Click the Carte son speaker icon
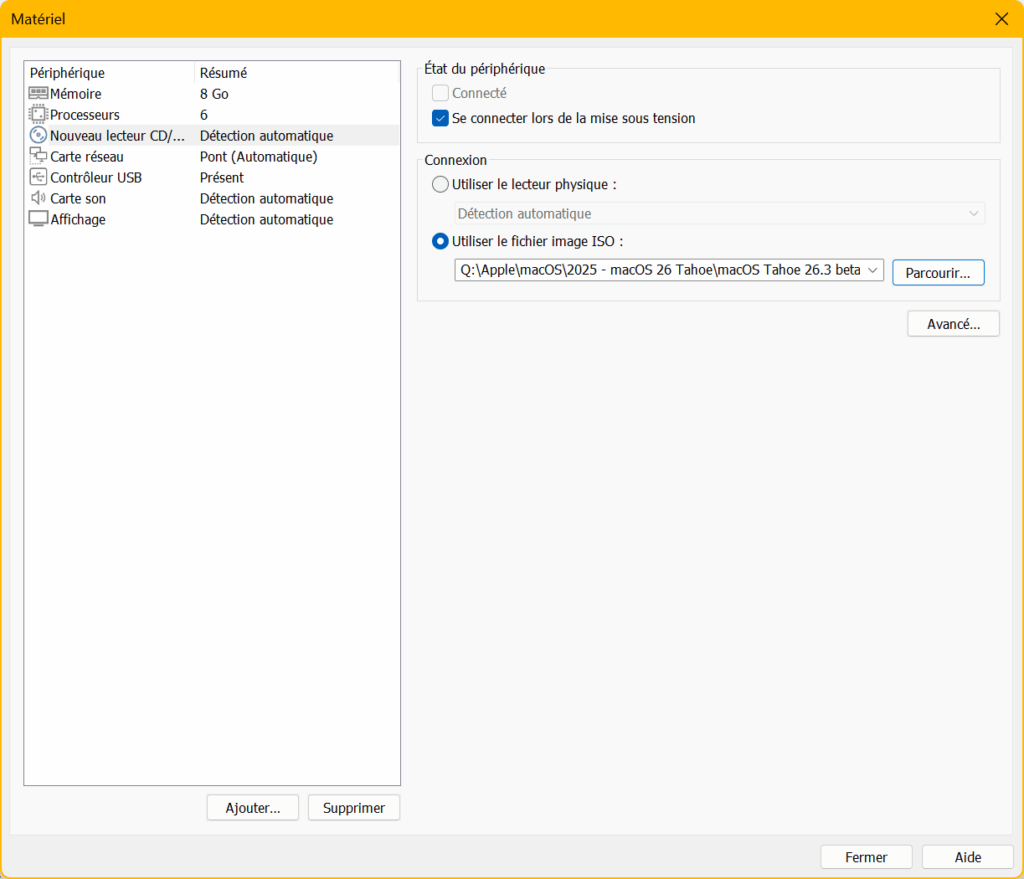Screen dimensions: 1024x879 click(39, 199)
